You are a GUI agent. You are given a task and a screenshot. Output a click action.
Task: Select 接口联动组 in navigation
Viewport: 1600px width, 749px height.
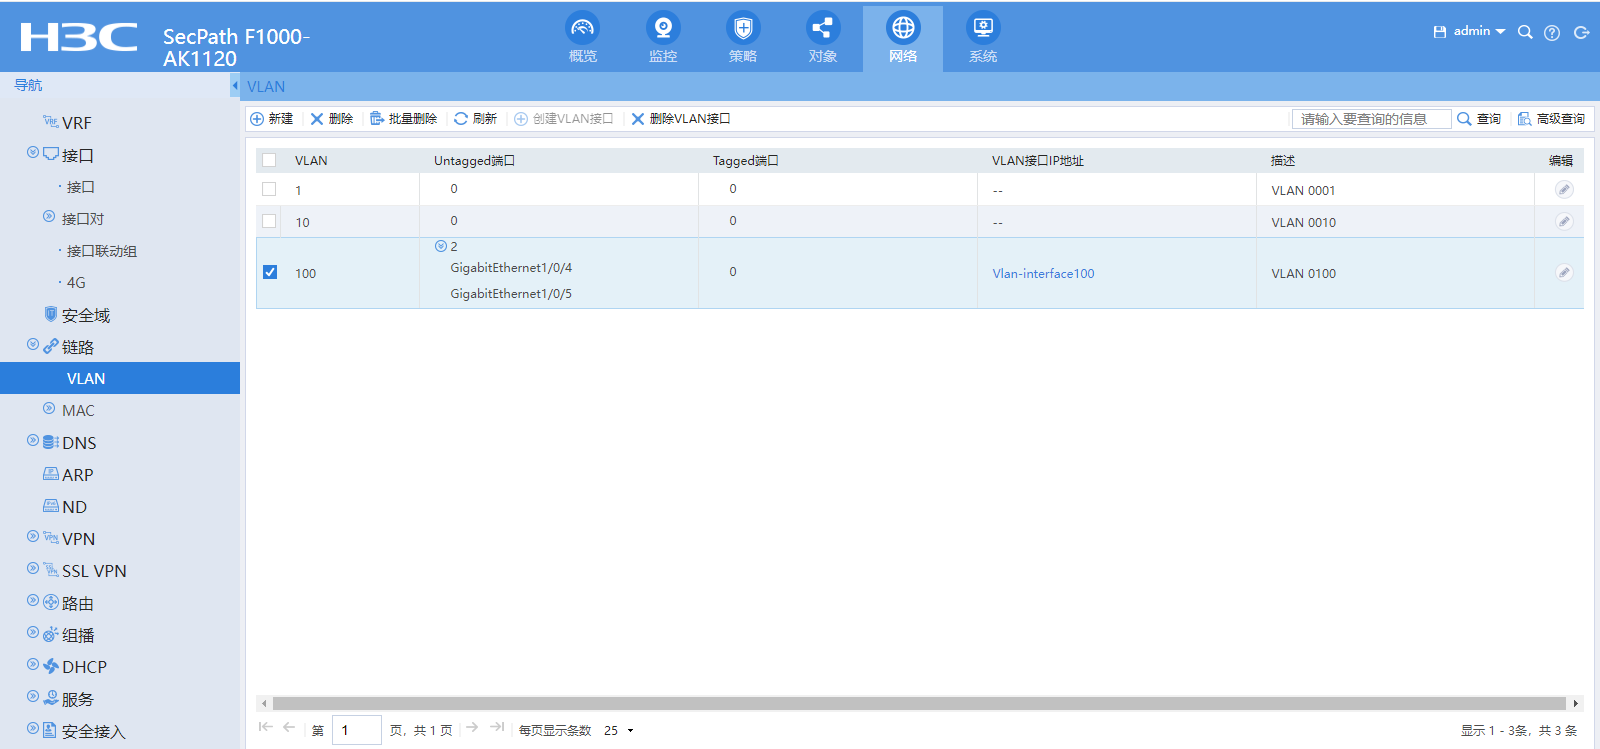[x=102, y=251]
